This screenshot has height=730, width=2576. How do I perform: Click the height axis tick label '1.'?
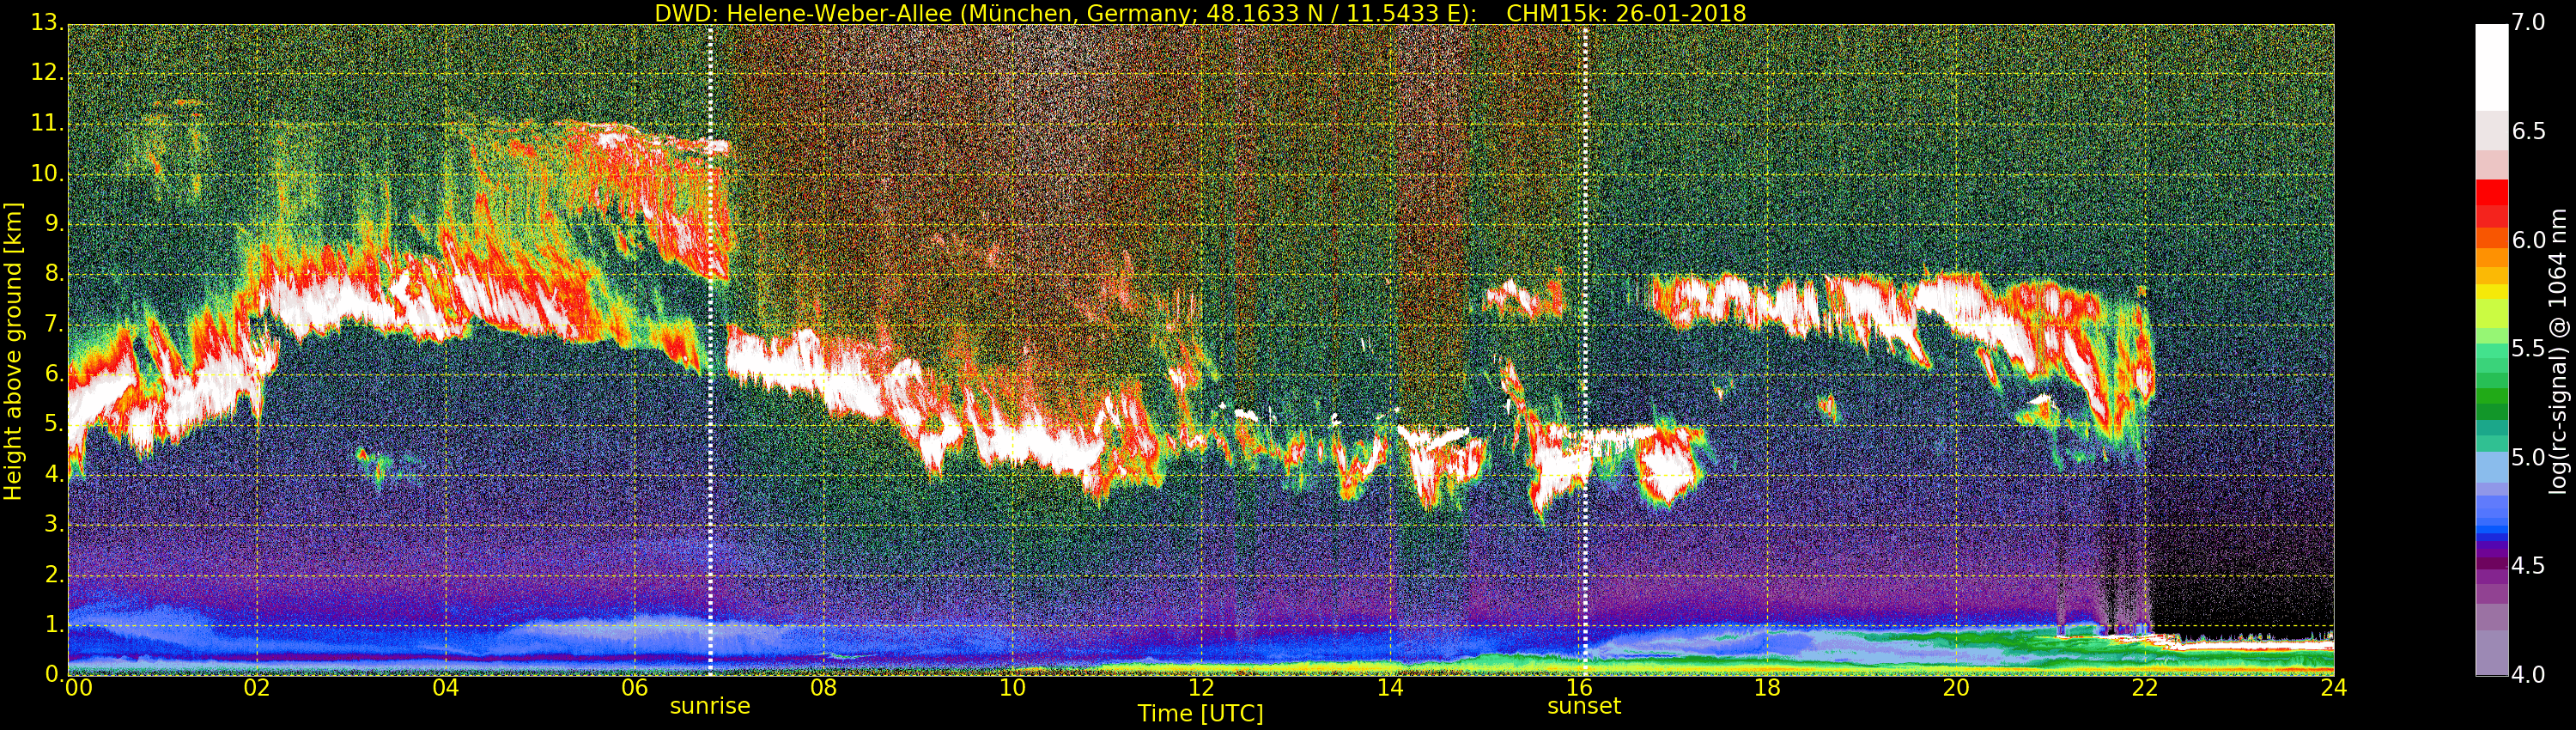click(53, 625)
